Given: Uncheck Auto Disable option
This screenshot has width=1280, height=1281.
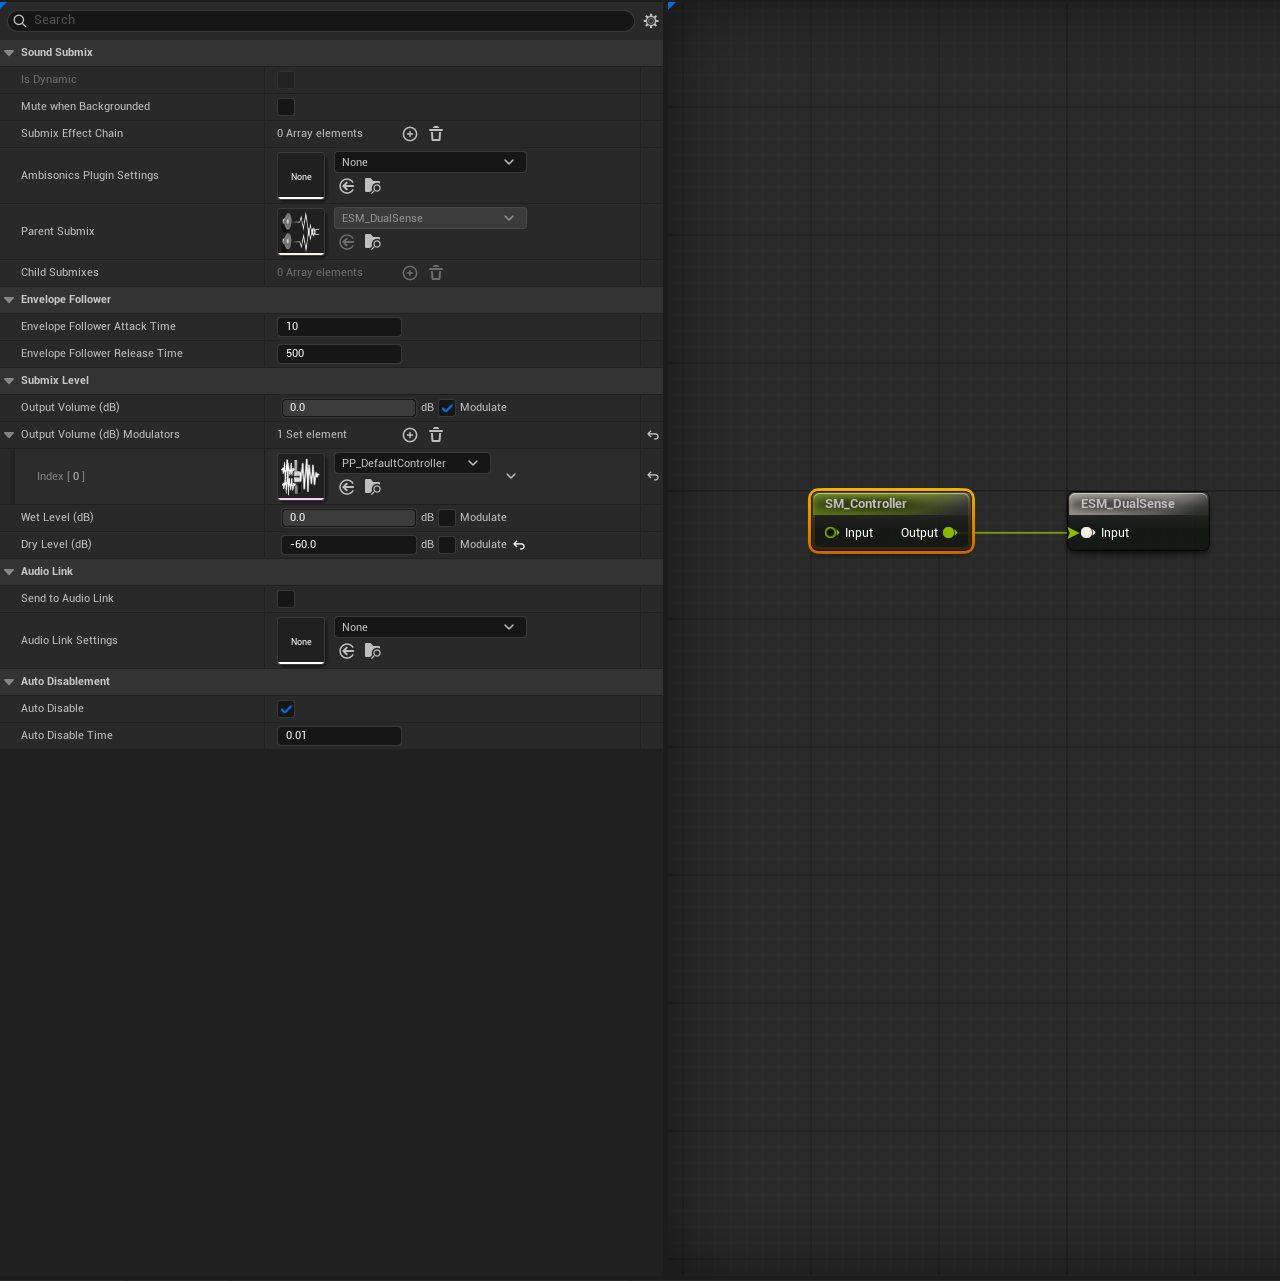Looking at the screenshot, I should point(286,709).
